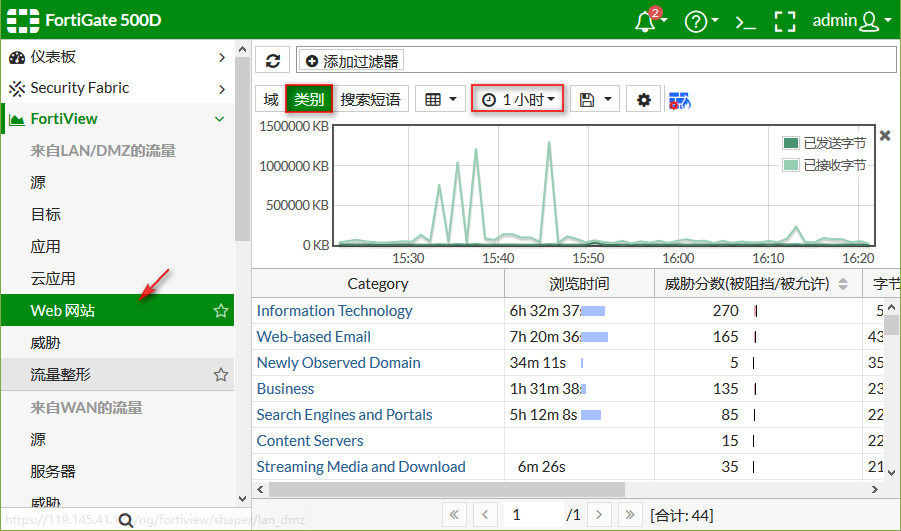The height and width of the screenshot is (531, 901).
Task: Go to the next page
Action: coord(599,514)
